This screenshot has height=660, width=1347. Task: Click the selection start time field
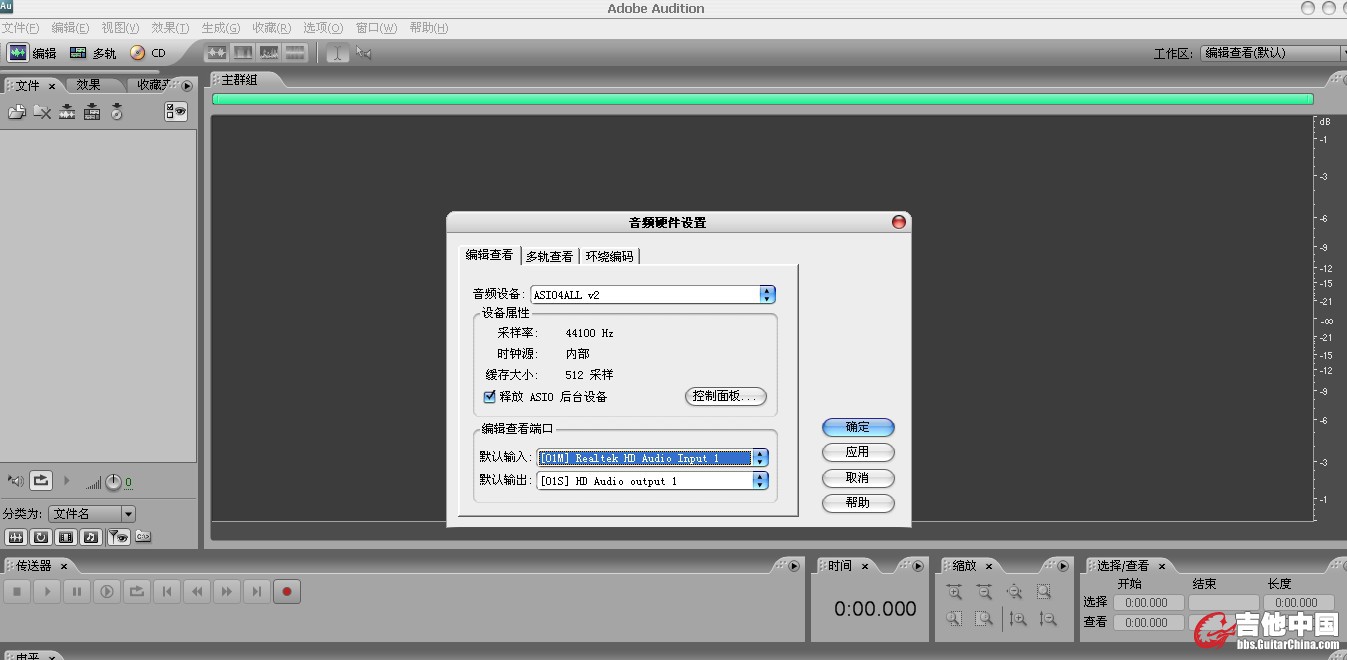(1147, 603)
